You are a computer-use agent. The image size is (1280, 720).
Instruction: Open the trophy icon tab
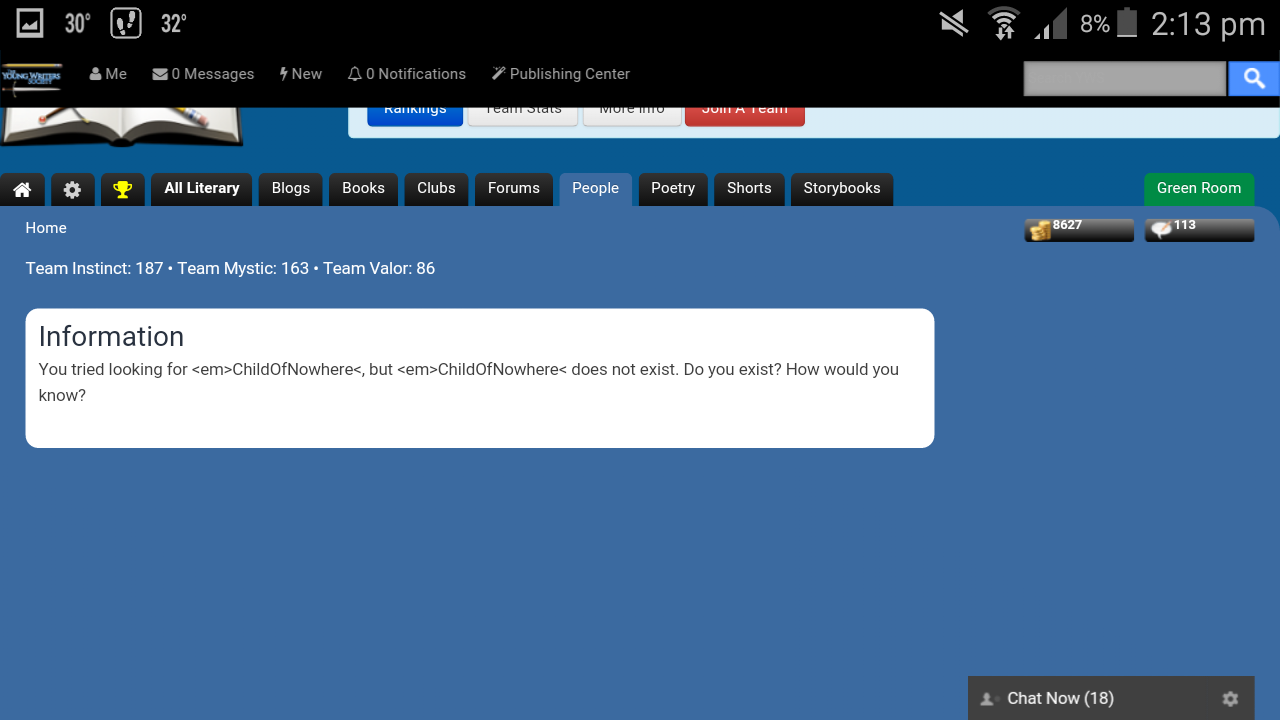click(x=123, y=189)
